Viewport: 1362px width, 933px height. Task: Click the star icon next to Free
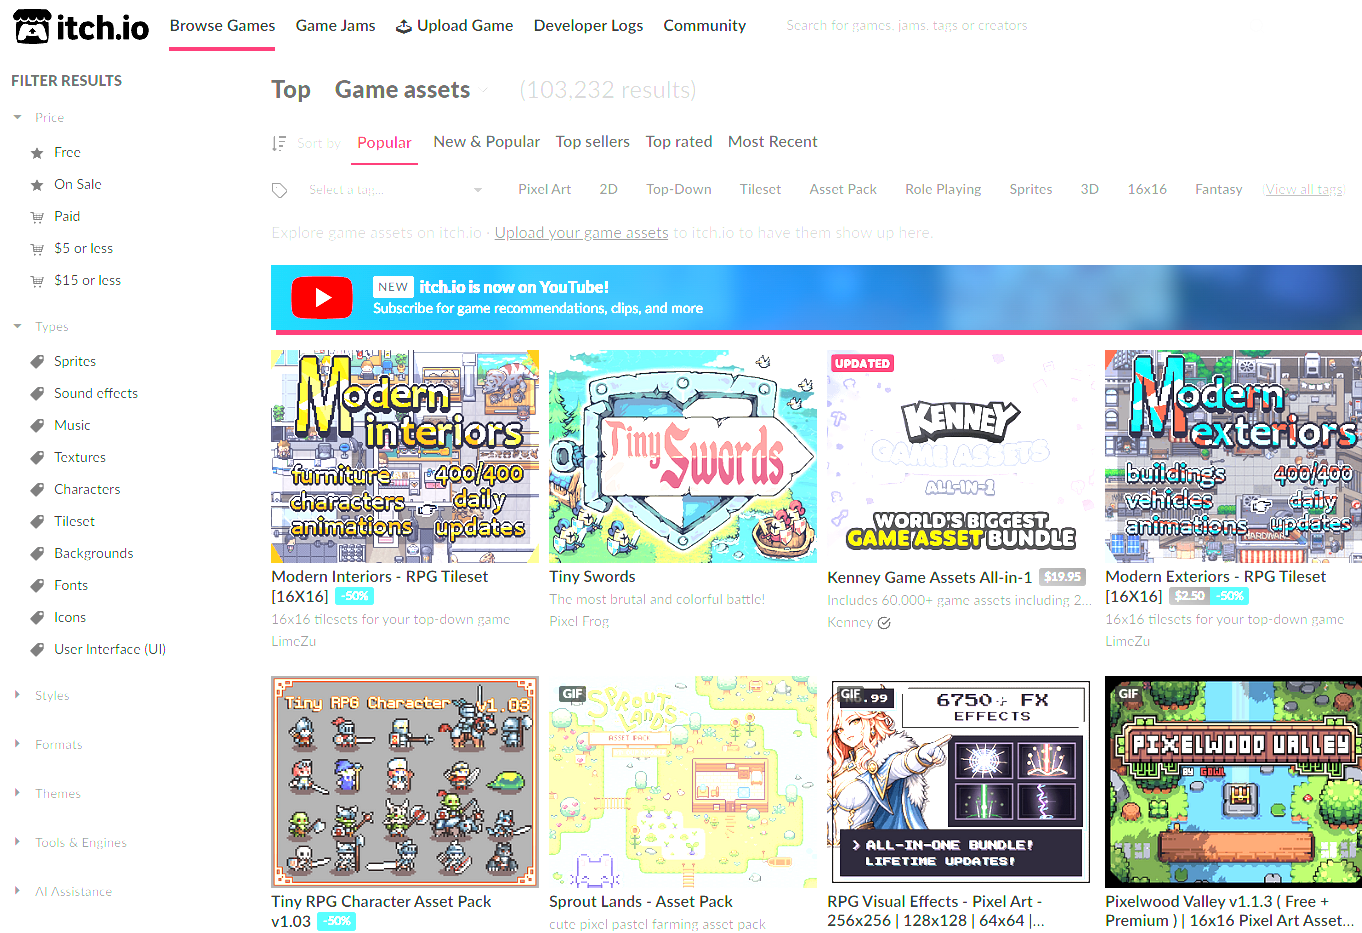pyautogui.click(x=37, y=153)
